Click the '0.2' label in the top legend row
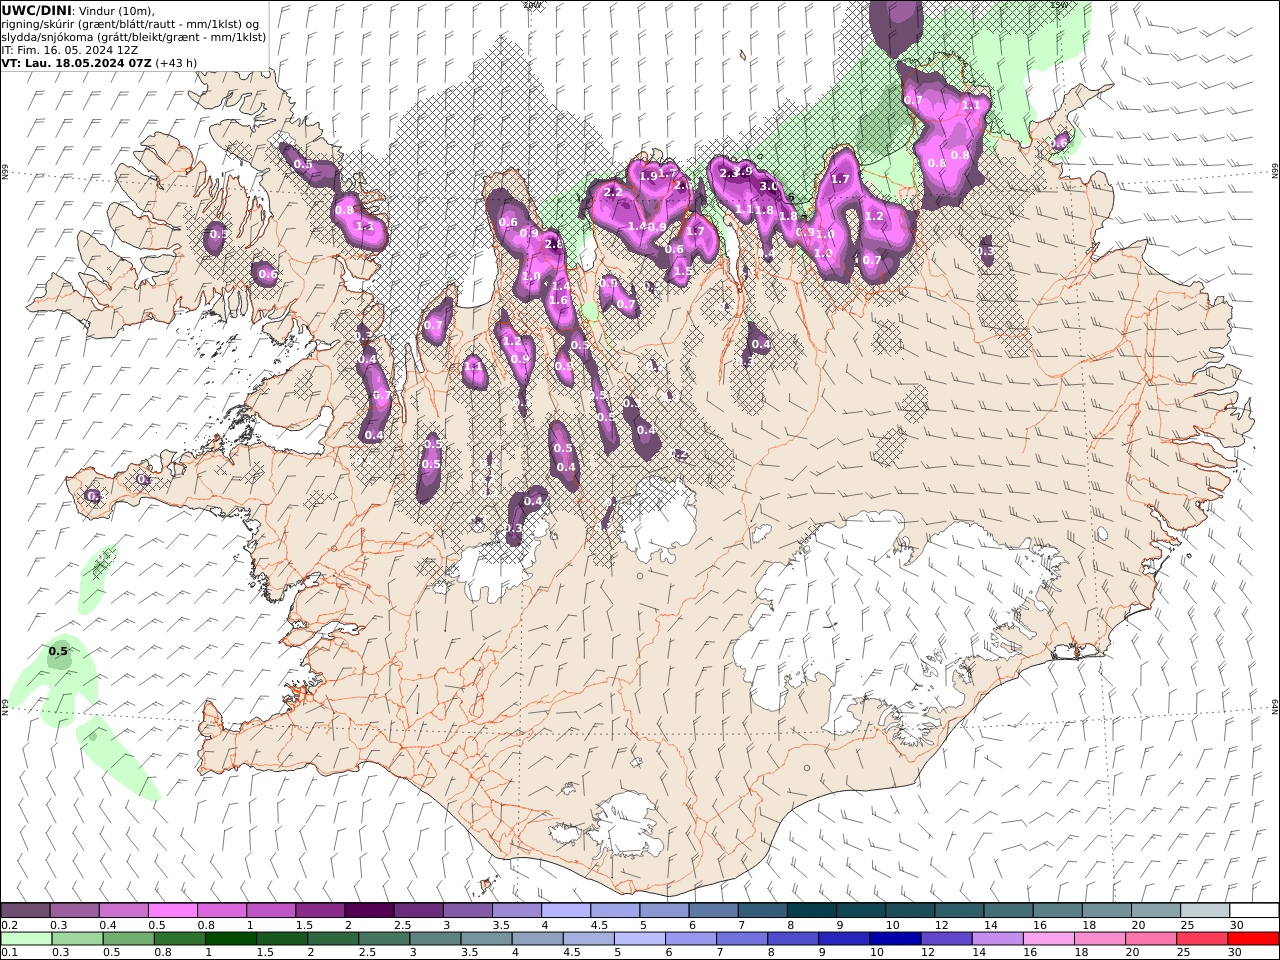This screenshot has height=960, width=1280. tap(8, 925)
